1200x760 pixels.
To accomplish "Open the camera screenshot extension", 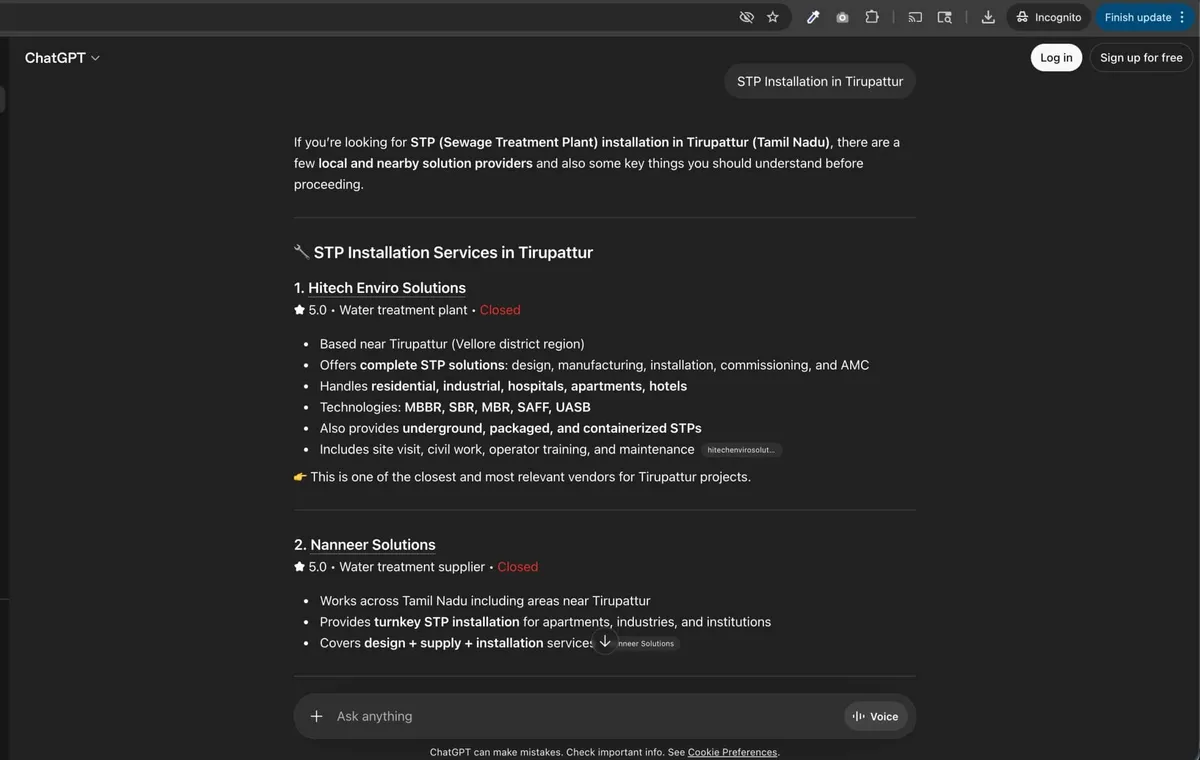I will (842, 17).
